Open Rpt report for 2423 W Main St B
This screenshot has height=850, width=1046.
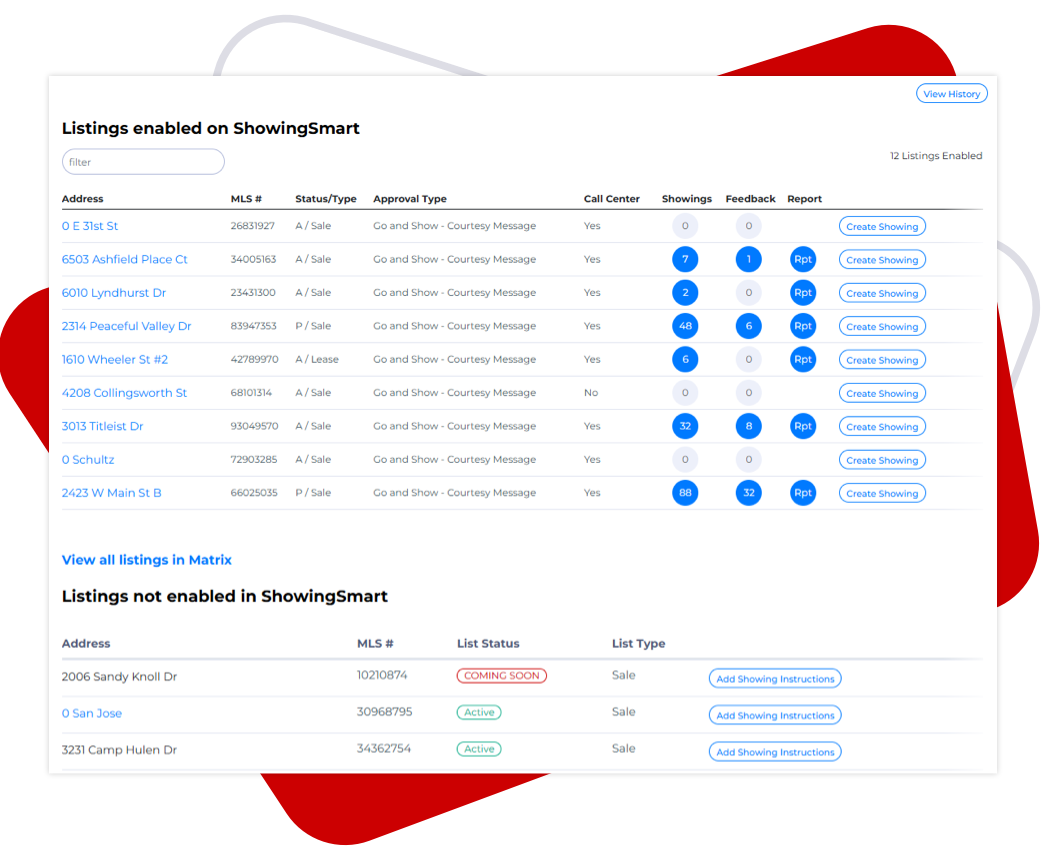803,493
